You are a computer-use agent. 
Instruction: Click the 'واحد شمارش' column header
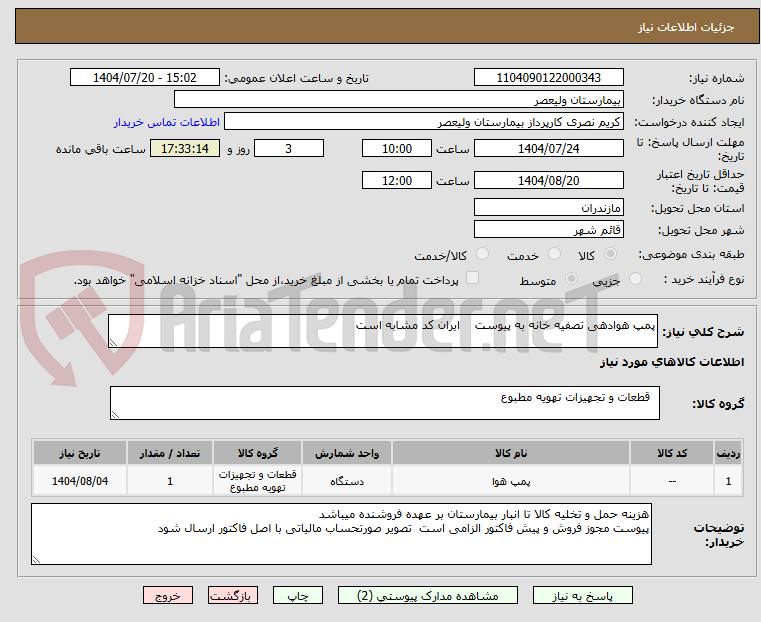[x=347, y=453]
